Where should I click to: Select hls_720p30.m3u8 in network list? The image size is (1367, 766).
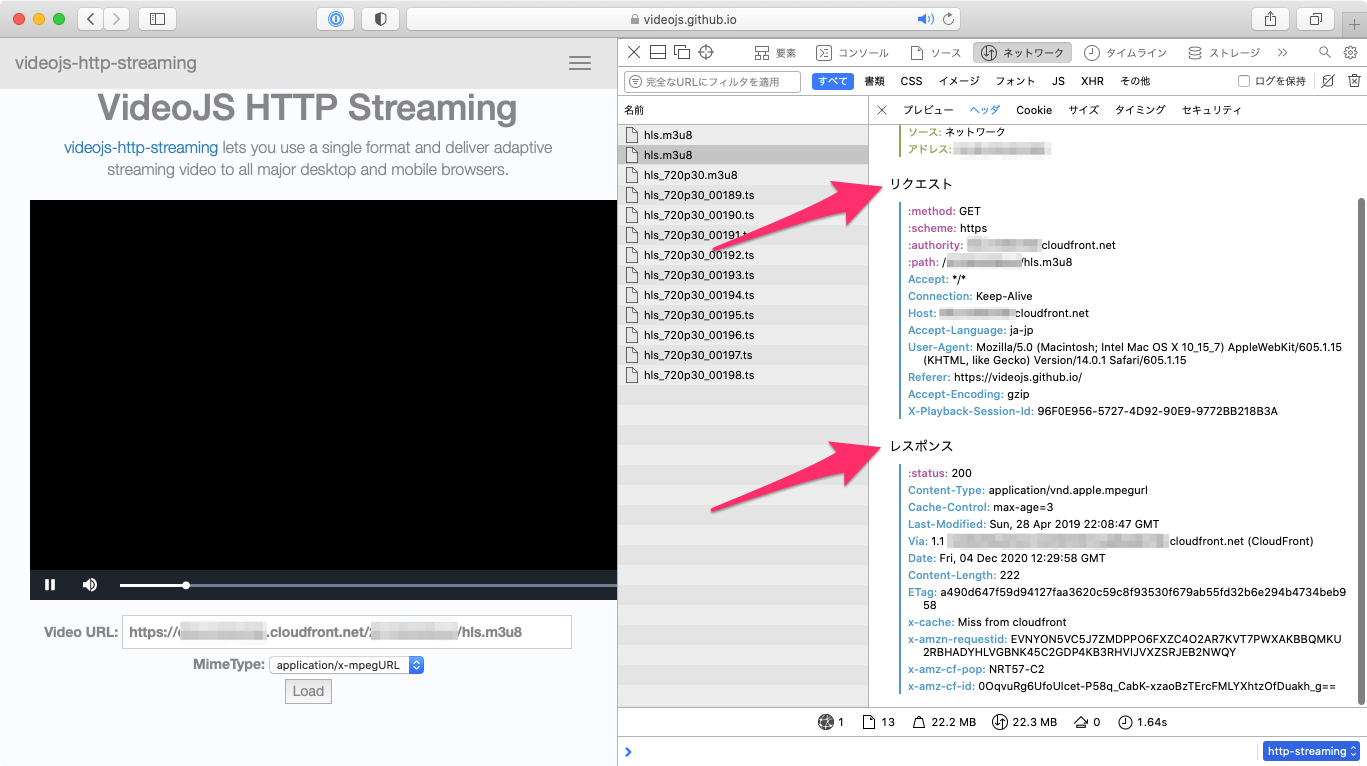(x=743, y=175)
